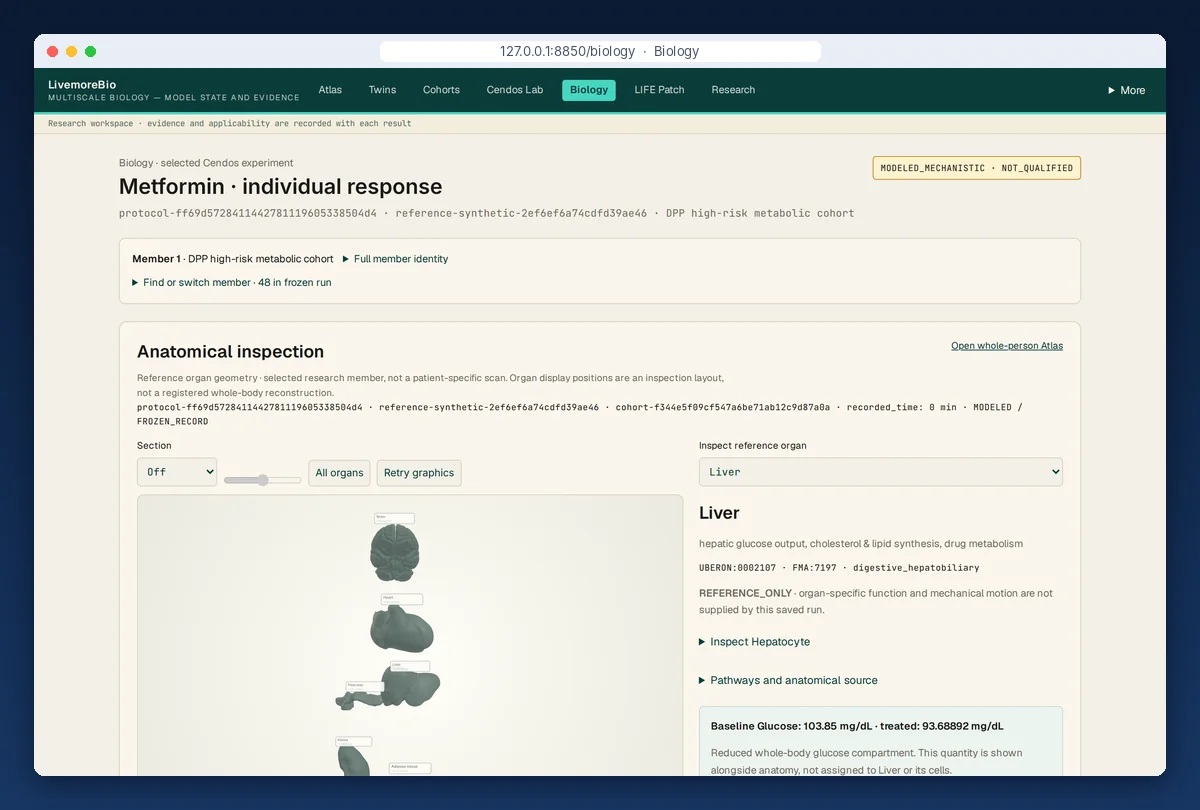Select the Heart label tag
This screenshot has height=810, width=1200.
(x=402, y=599)
